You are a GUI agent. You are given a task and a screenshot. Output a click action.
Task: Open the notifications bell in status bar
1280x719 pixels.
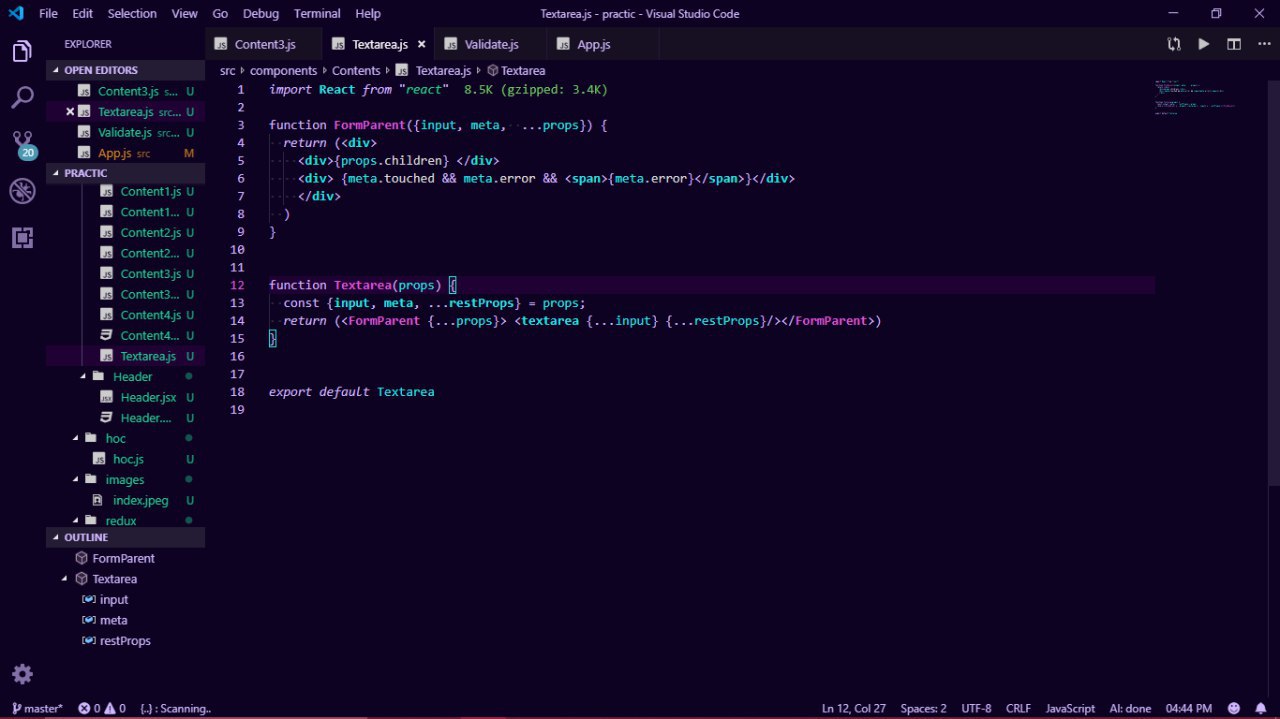point(1262,708)
